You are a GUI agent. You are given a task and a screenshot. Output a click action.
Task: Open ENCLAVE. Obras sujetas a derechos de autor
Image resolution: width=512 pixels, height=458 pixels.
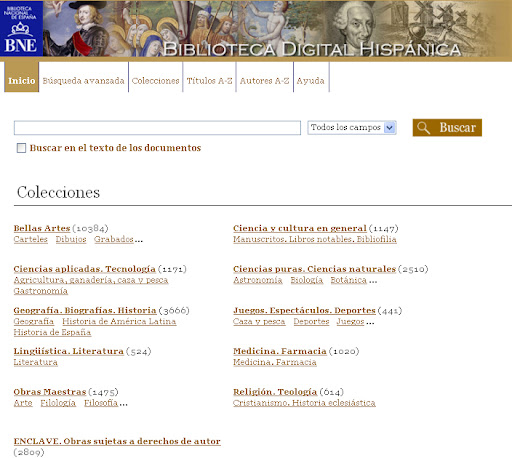[117, 441]
